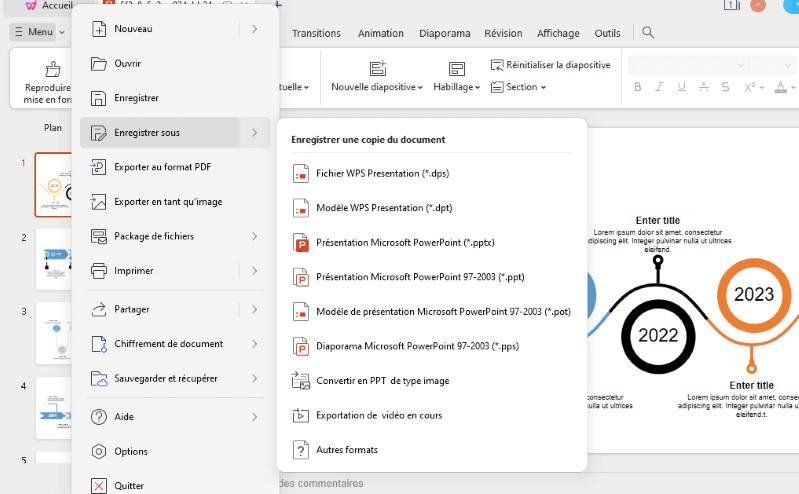Select slide 1 thumbnail
Image resolution: width=799 pixels, height=494 pixels.
pyautogui.click(x=53, y=185)
